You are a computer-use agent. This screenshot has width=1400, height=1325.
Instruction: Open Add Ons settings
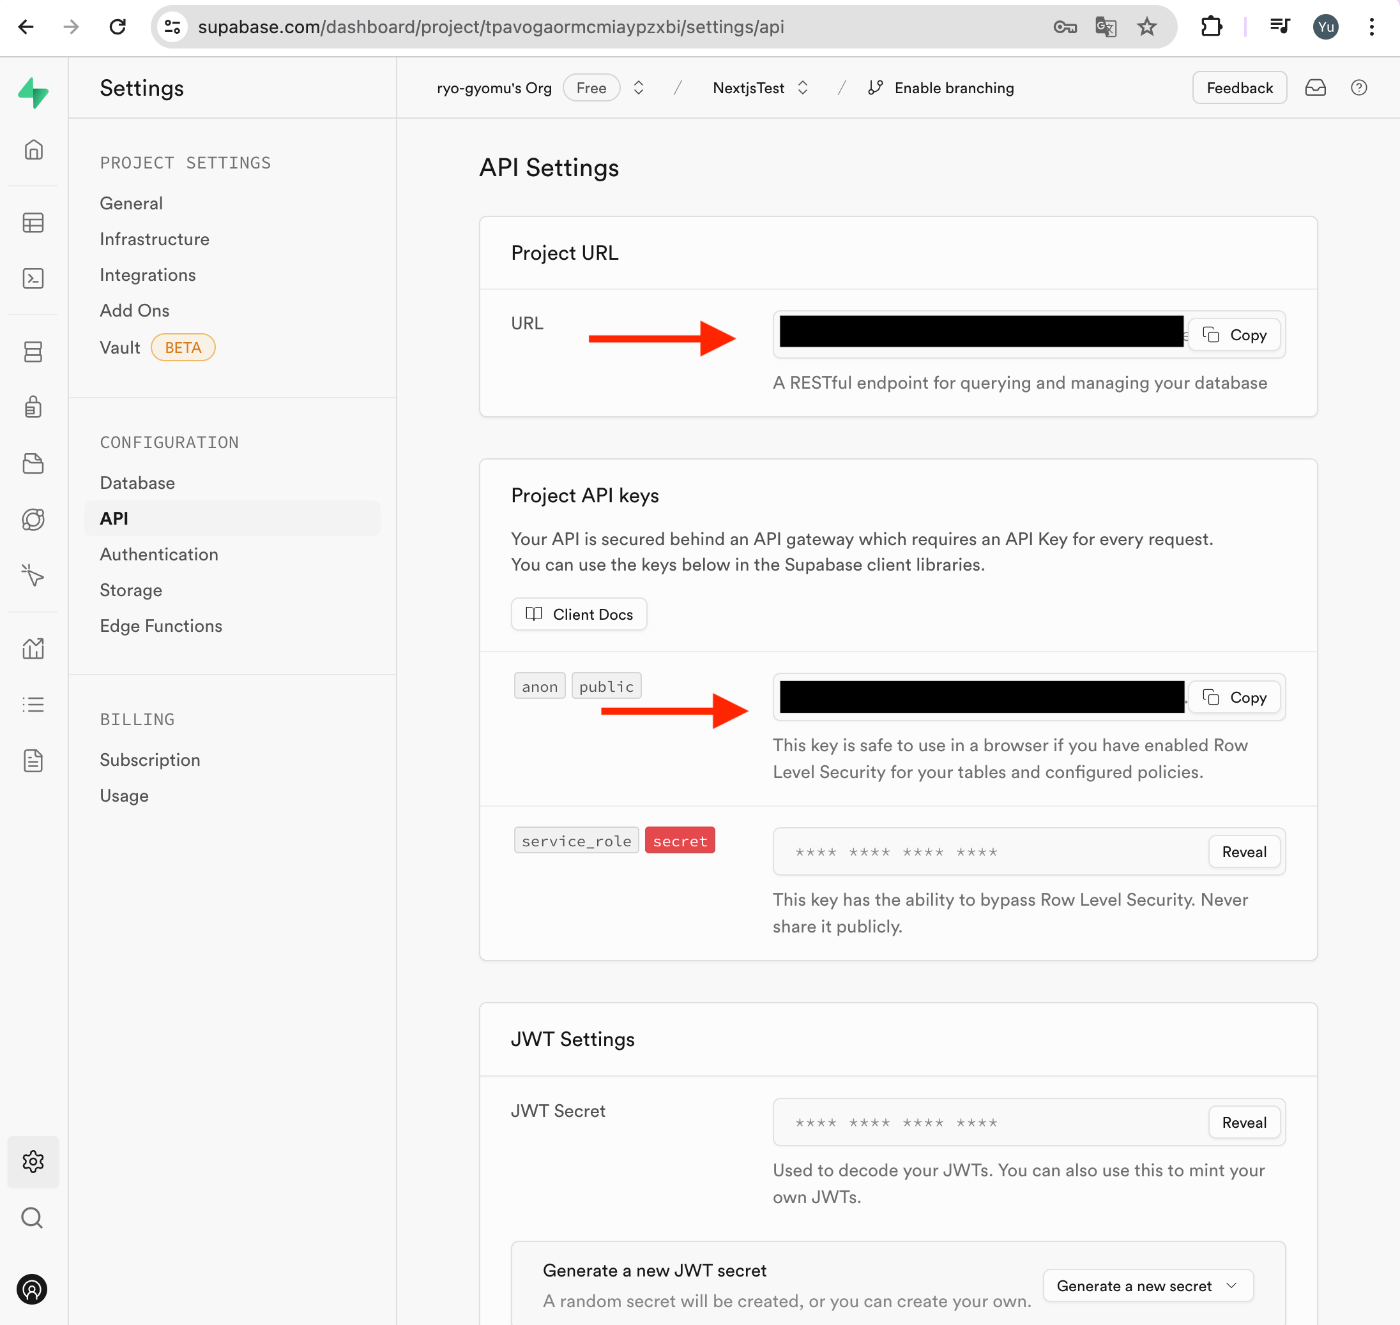coord(135,311)
